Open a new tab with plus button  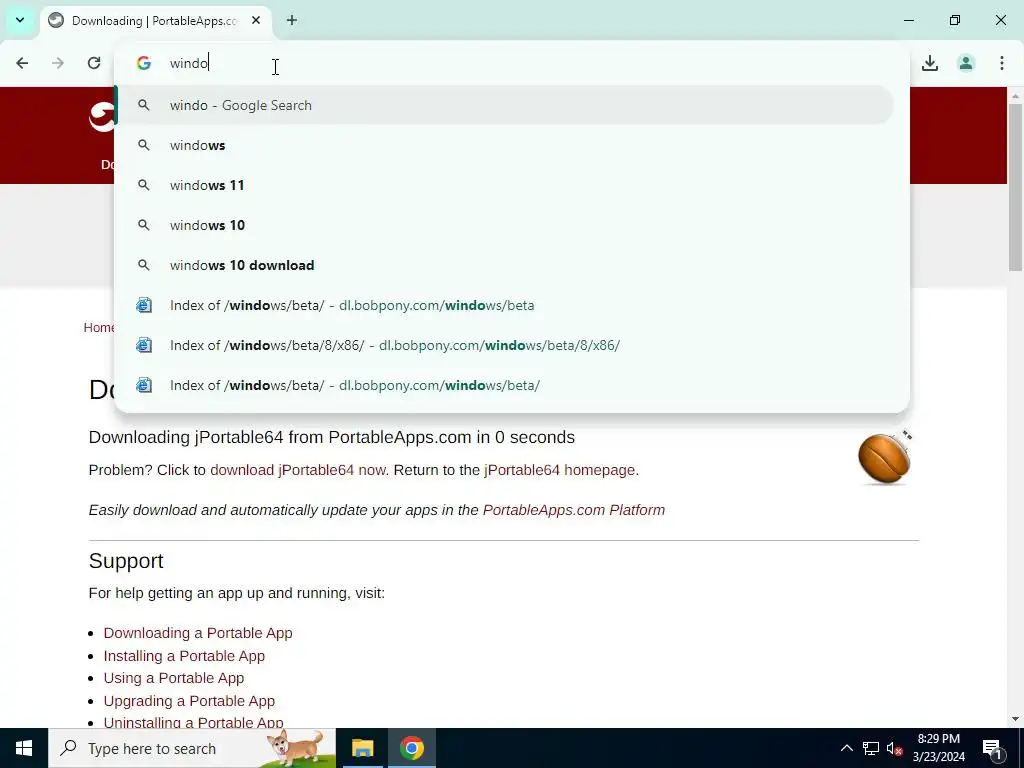click(292, 20)
